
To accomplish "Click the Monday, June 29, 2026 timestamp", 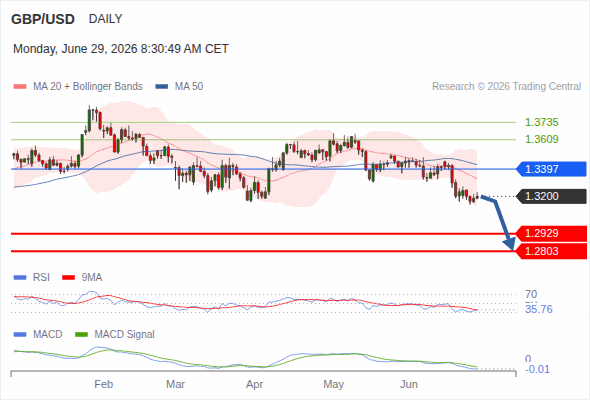I will click(121, 49).
